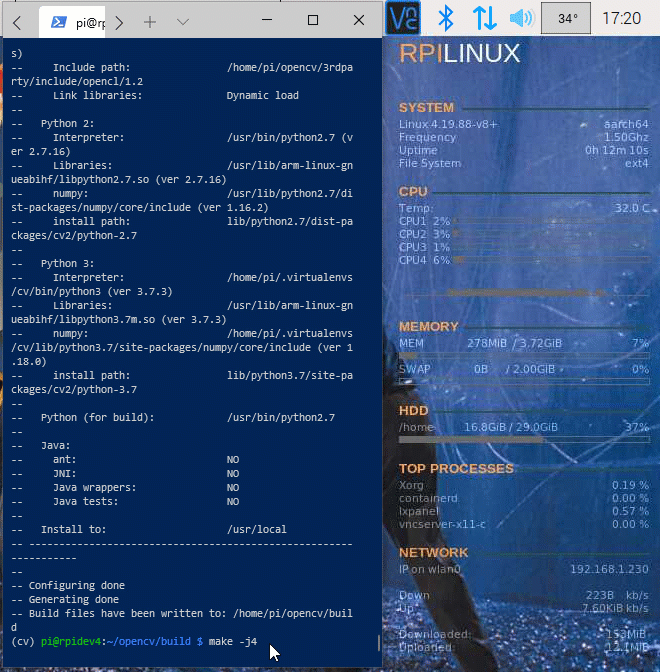The height and width of the screenshot is (672, 660).
Task: Click the '278MiB / 3.72GiB' memory value
Action: [x=514, y=343]
